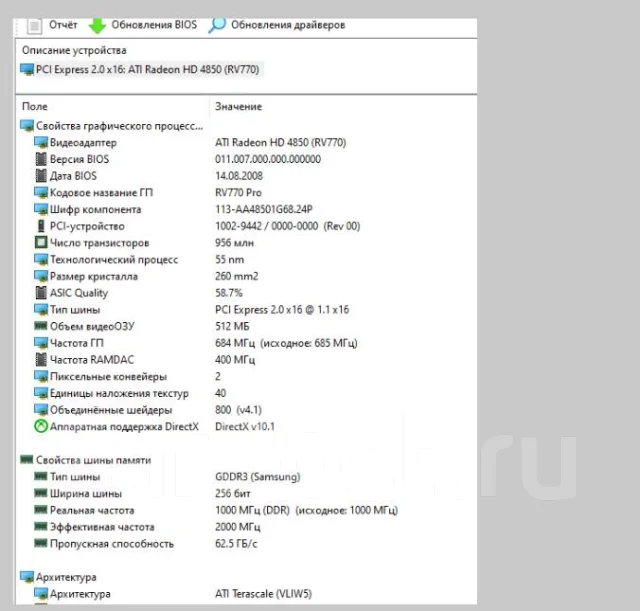Click the Частота ГП icon
Image resolution: width=640 pixels, height=611 pixels.
click(41, 343)
